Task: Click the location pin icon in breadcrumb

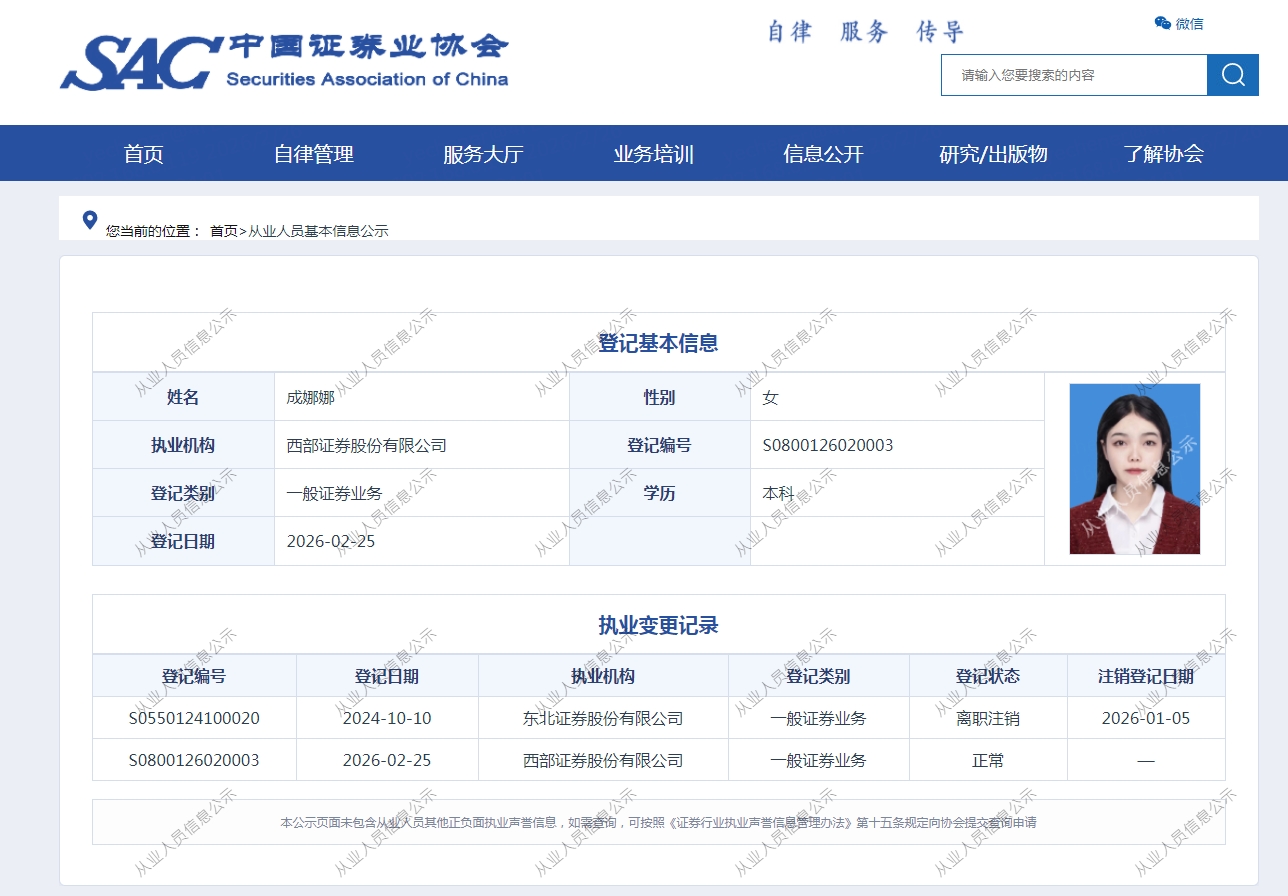Action: click(x=90, y=220)
